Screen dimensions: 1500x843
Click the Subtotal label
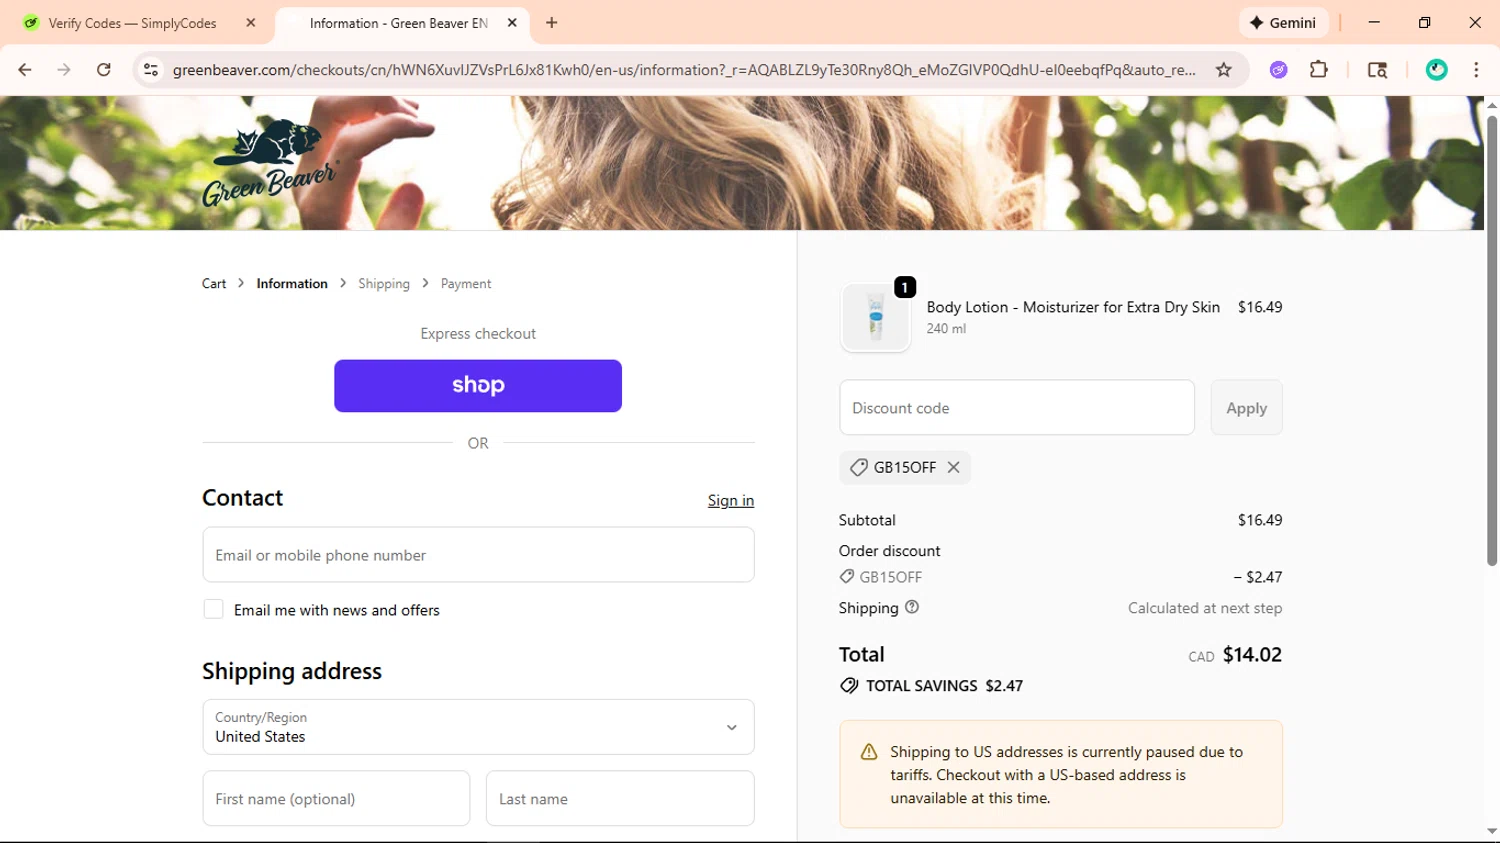point(867,520)
